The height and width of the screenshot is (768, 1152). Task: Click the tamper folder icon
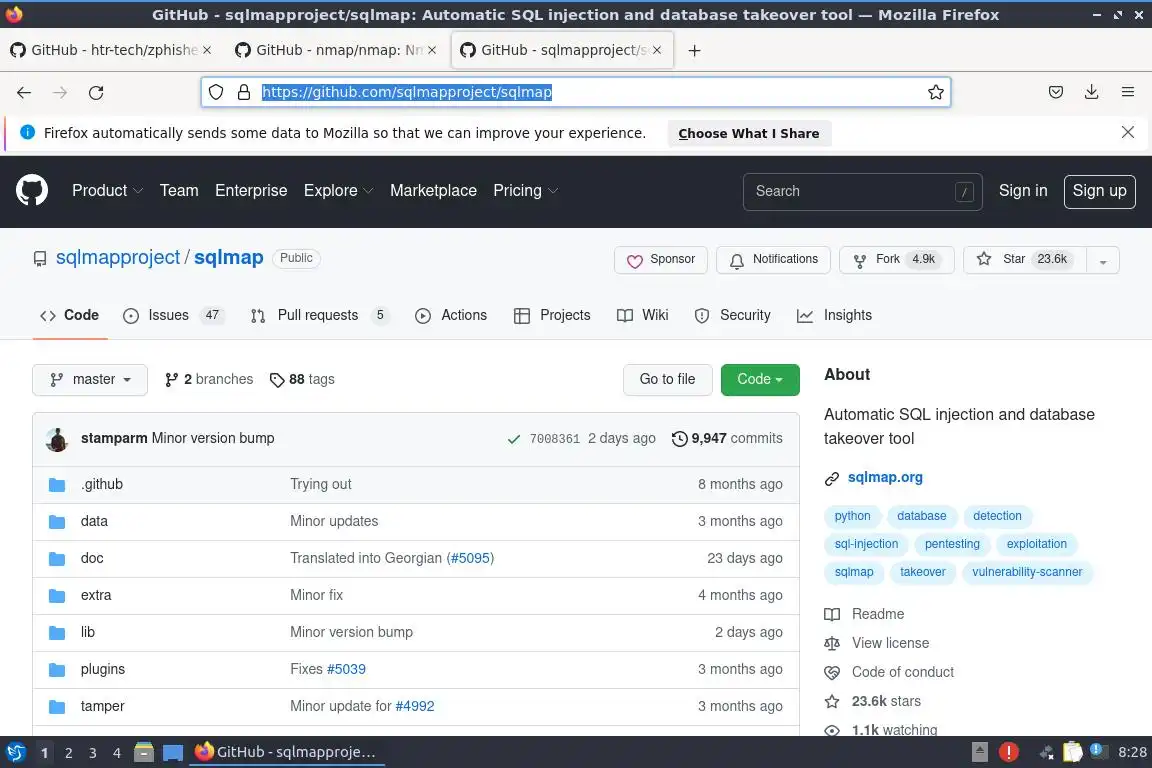(57, 707)
